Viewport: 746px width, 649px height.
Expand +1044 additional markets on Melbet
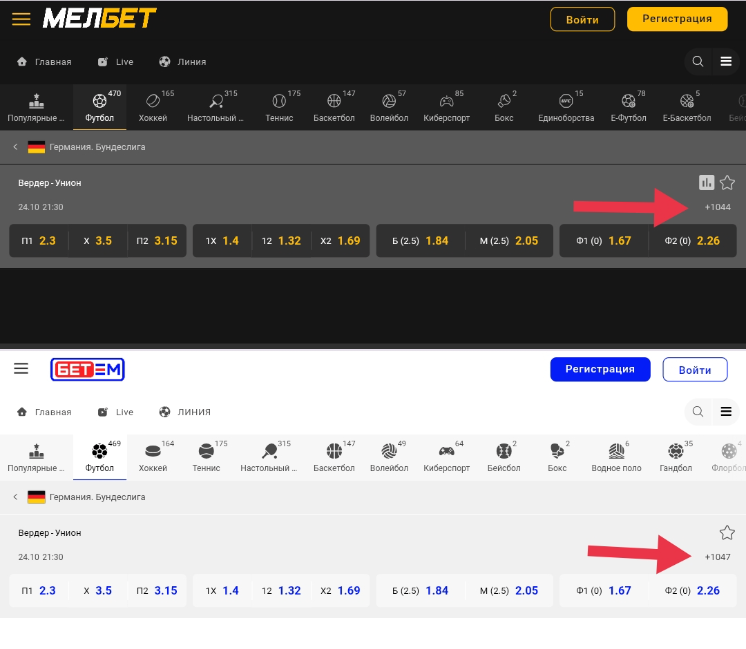tap(717, 207)
